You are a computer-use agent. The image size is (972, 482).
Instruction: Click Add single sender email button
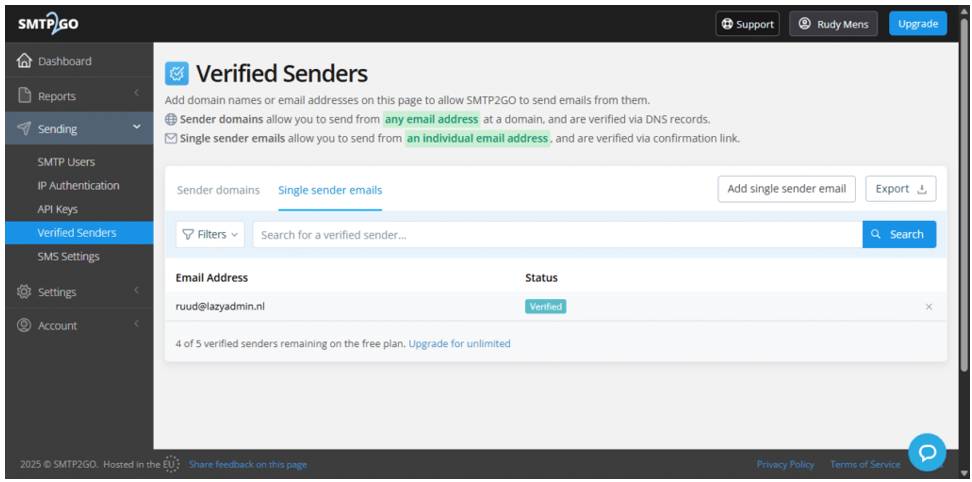point(787,189)
